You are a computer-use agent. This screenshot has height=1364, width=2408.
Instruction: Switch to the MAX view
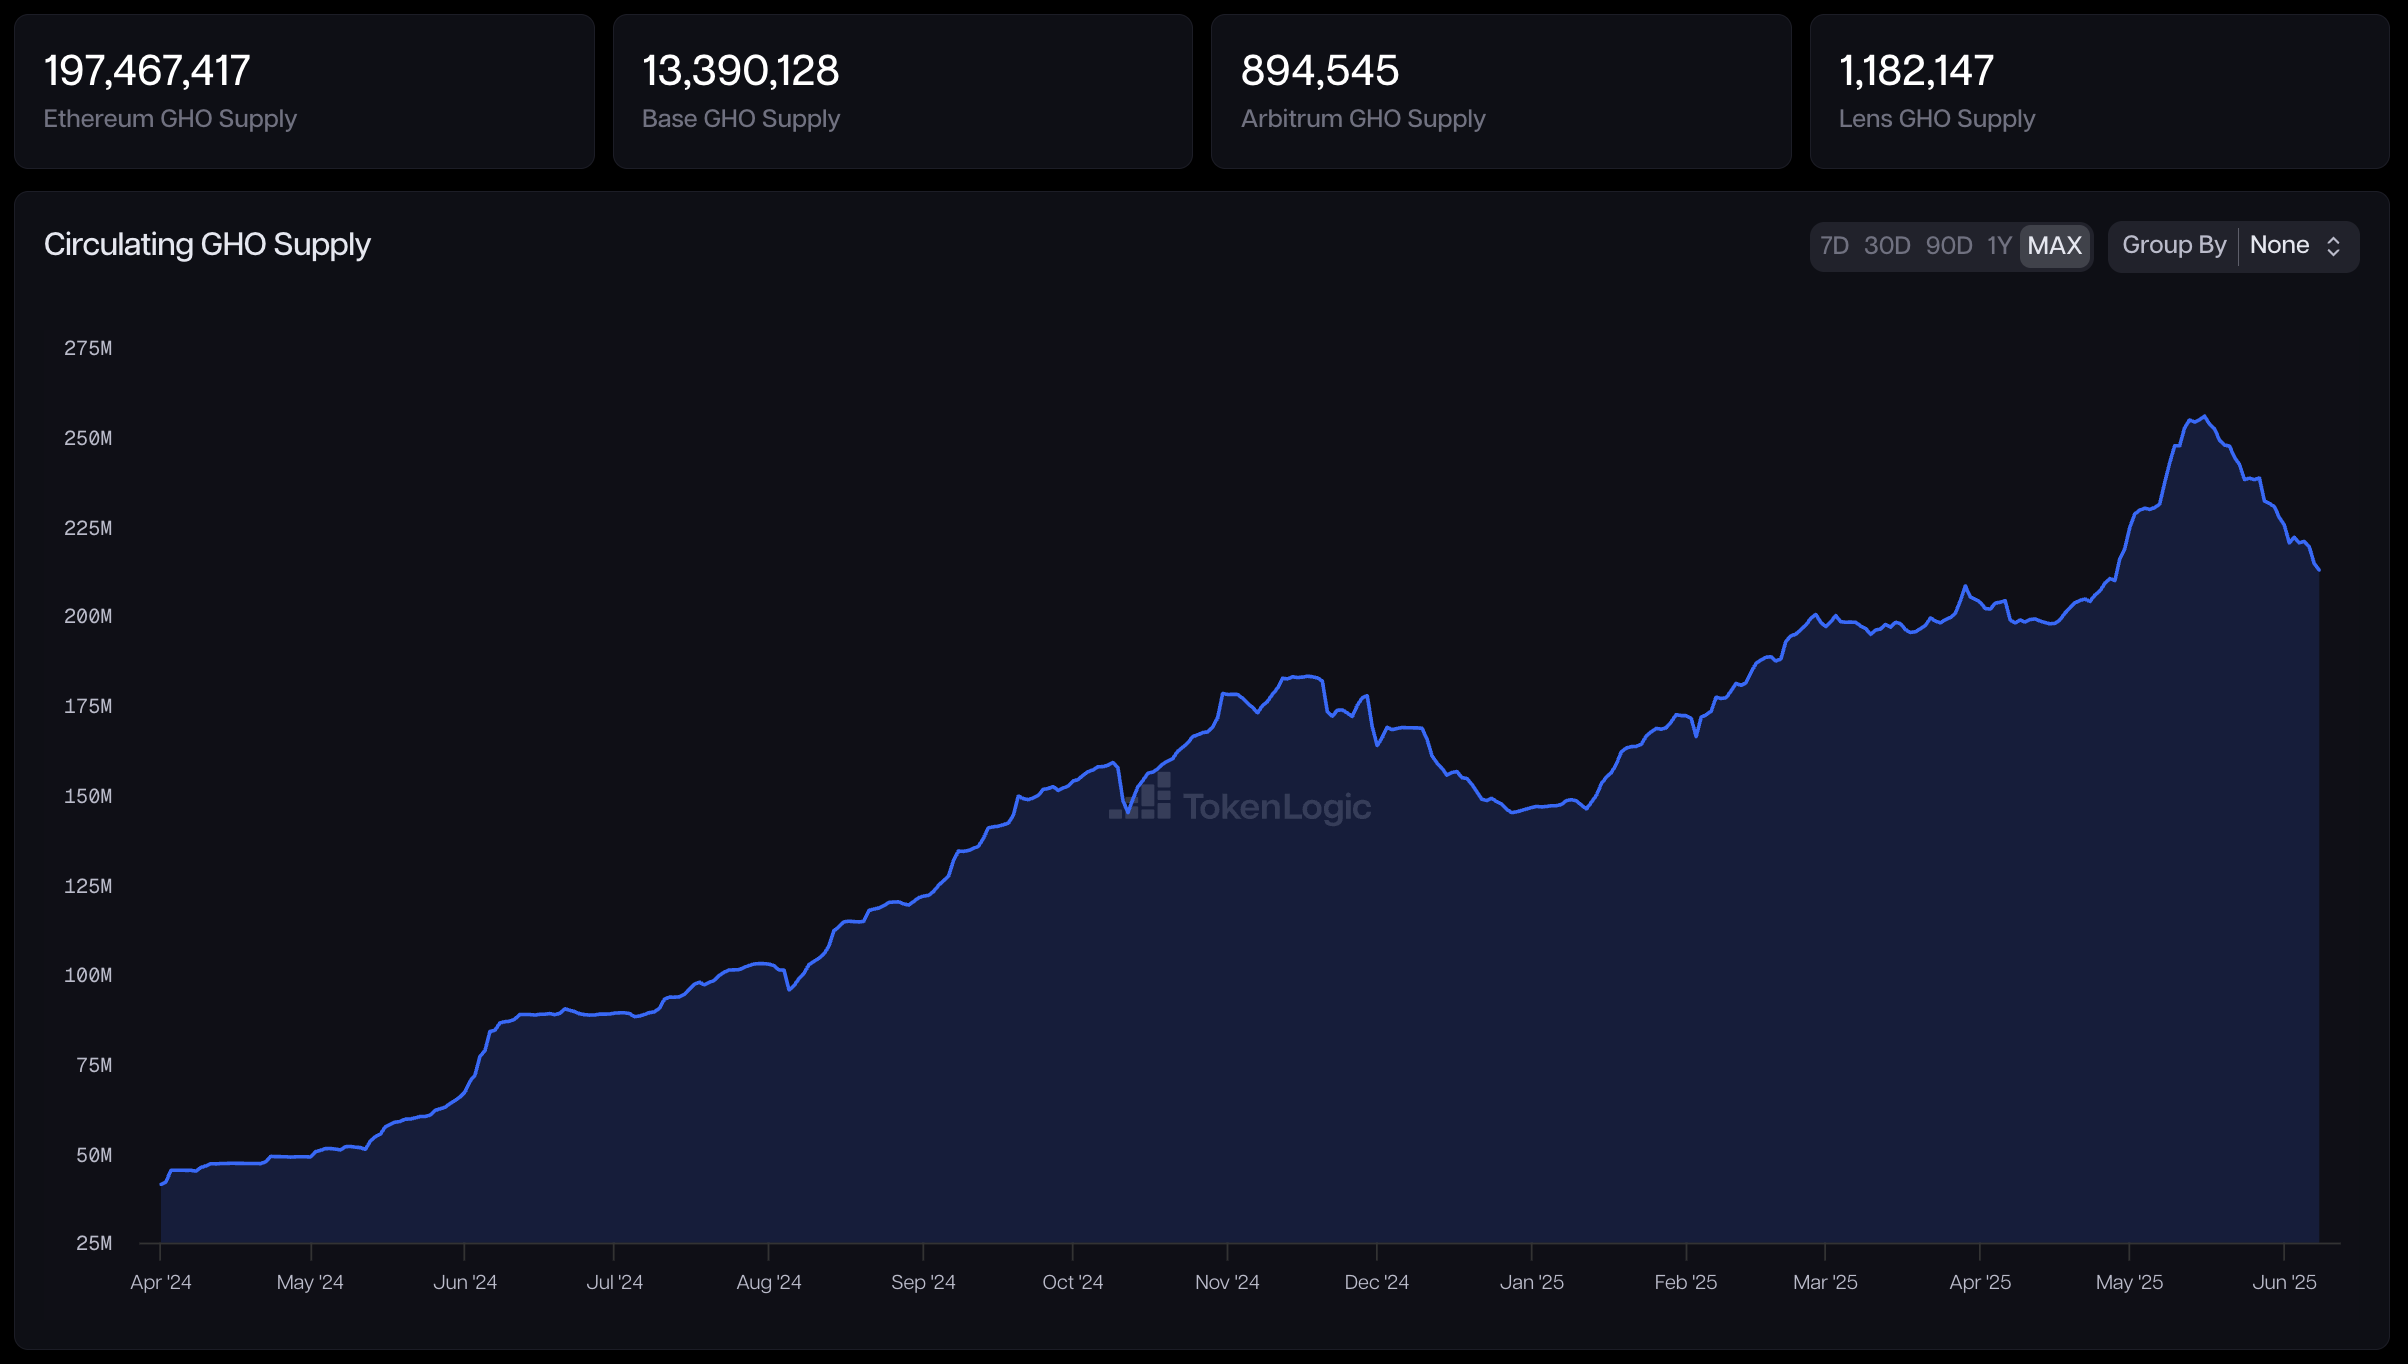(2055, 245)
